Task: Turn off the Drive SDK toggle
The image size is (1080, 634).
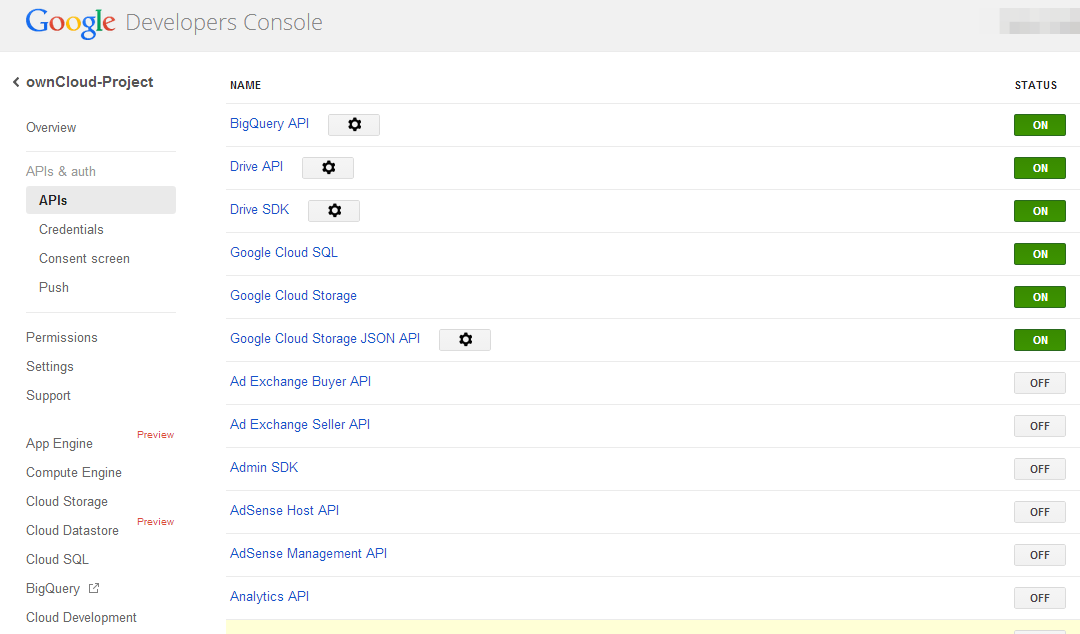Action: point(1039,211)
